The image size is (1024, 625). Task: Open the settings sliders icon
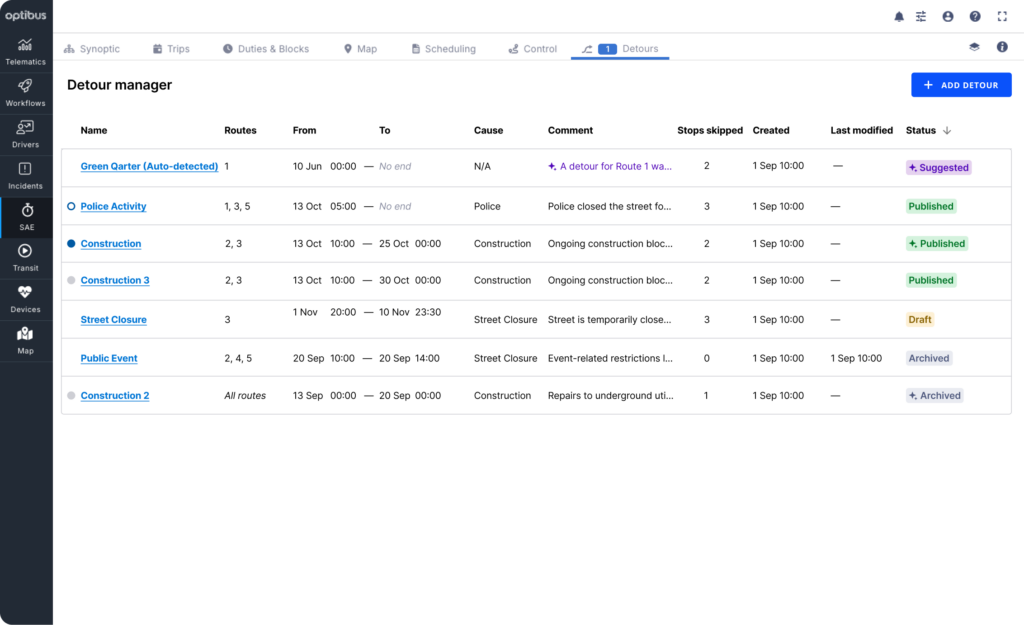[x=921, y=16]
